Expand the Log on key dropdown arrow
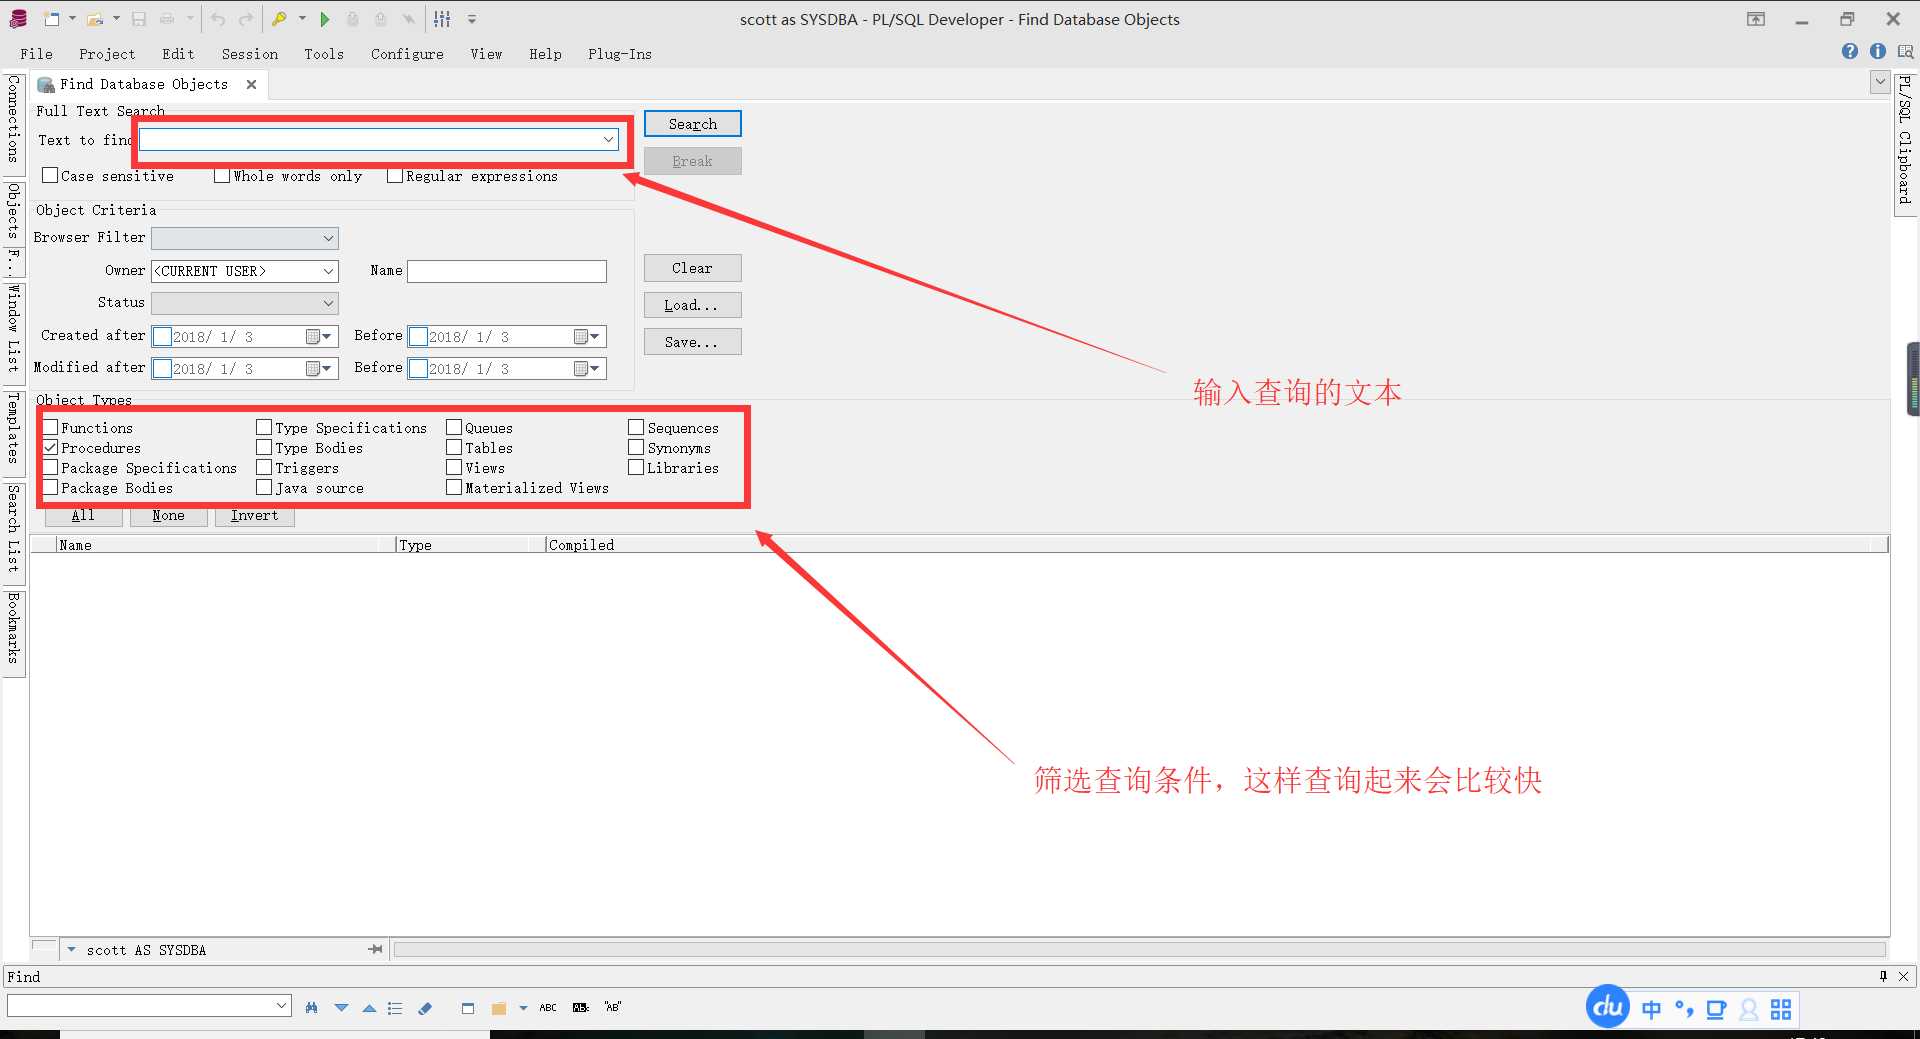1920x1039 pixels. click(302, 19)
